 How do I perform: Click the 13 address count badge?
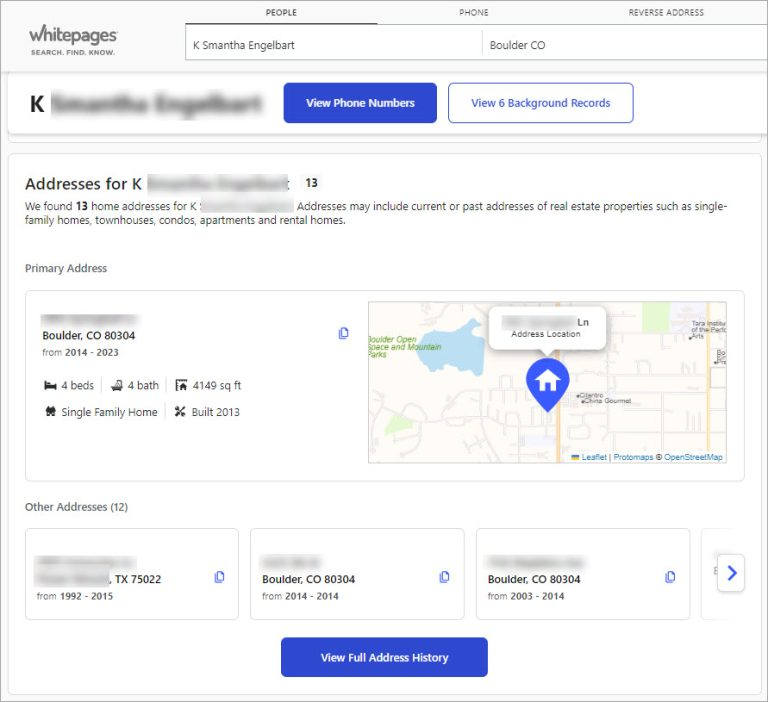[312, 183]
